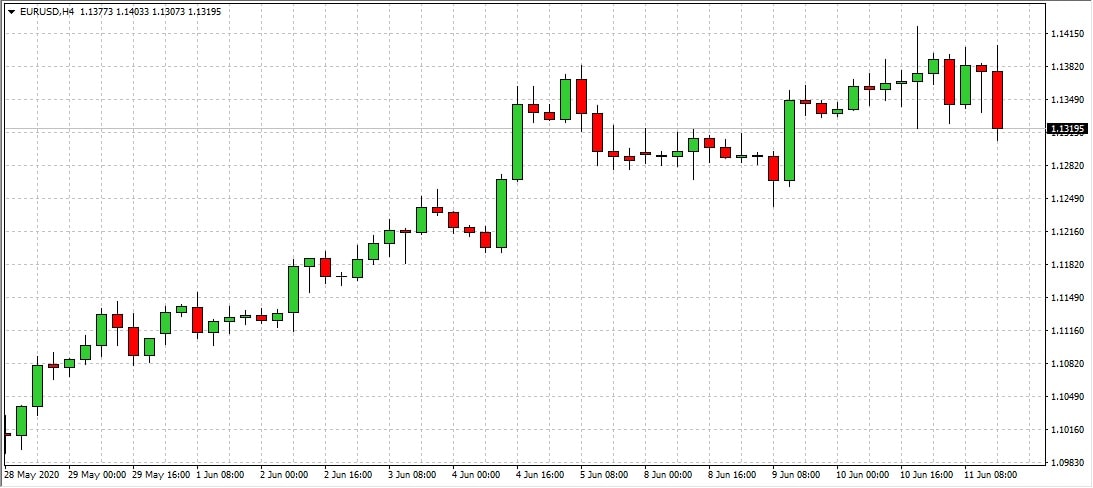Select the last red candle at the chart's right edge
This screenshot has width=1093, height=488.
tap(998, 100)
